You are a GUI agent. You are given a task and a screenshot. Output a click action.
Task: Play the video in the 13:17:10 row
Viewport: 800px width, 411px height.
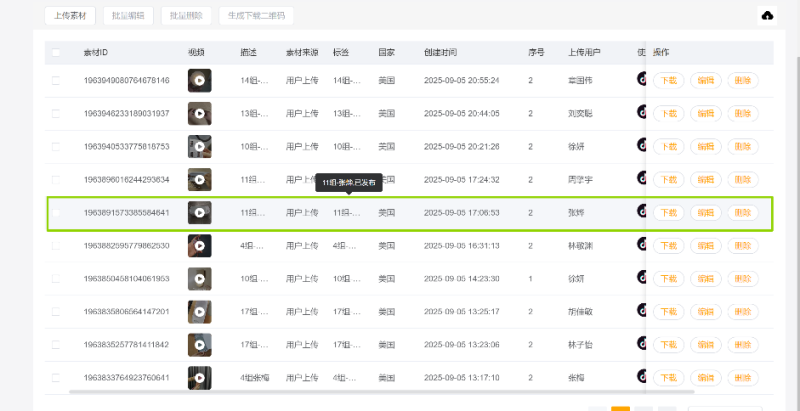[x=200, y=377]
